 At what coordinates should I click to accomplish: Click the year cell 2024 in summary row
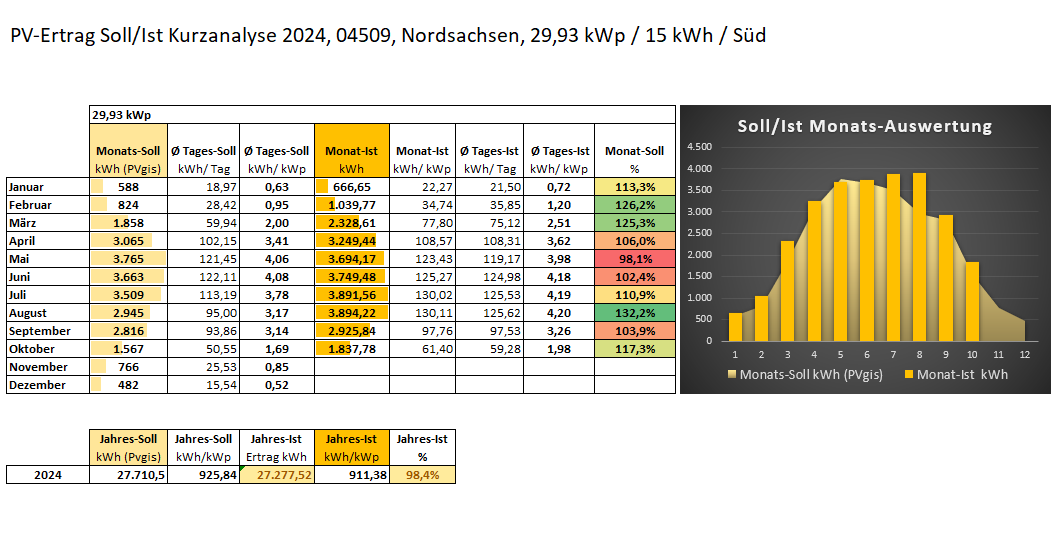click(48, 475)
